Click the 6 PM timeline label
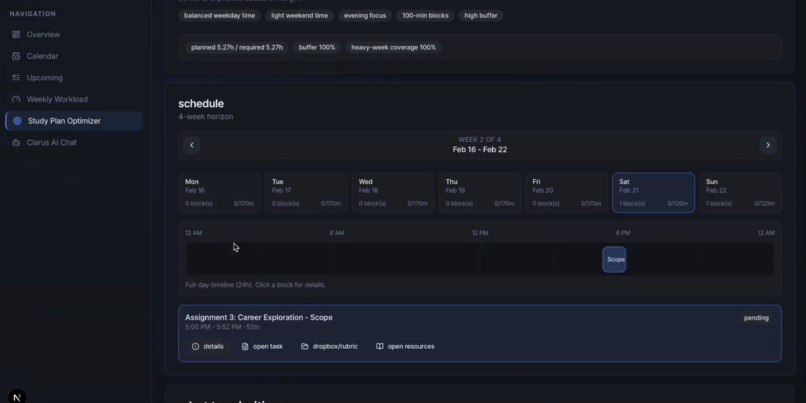This screenshot has width=806, height=403. (x=623, y=233)
